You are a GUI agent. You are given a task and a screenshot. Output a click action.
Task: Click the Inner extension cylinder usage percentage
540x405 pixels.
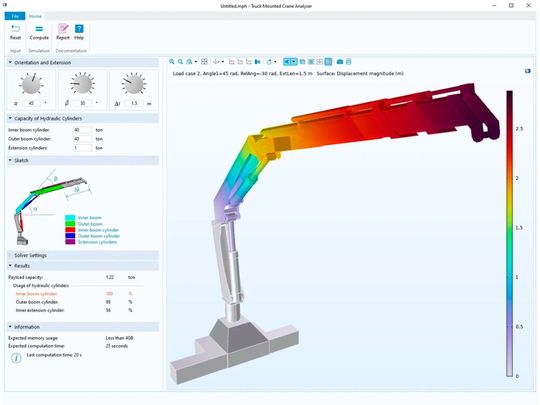pos(108,310)
